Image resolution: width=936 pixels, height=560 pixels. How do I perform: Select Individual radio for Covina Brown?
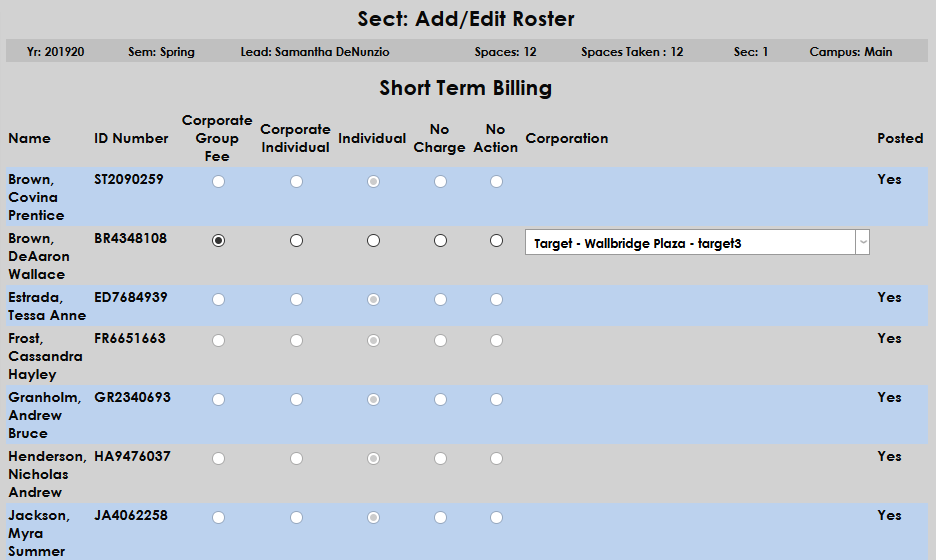[x=373, y=182]
